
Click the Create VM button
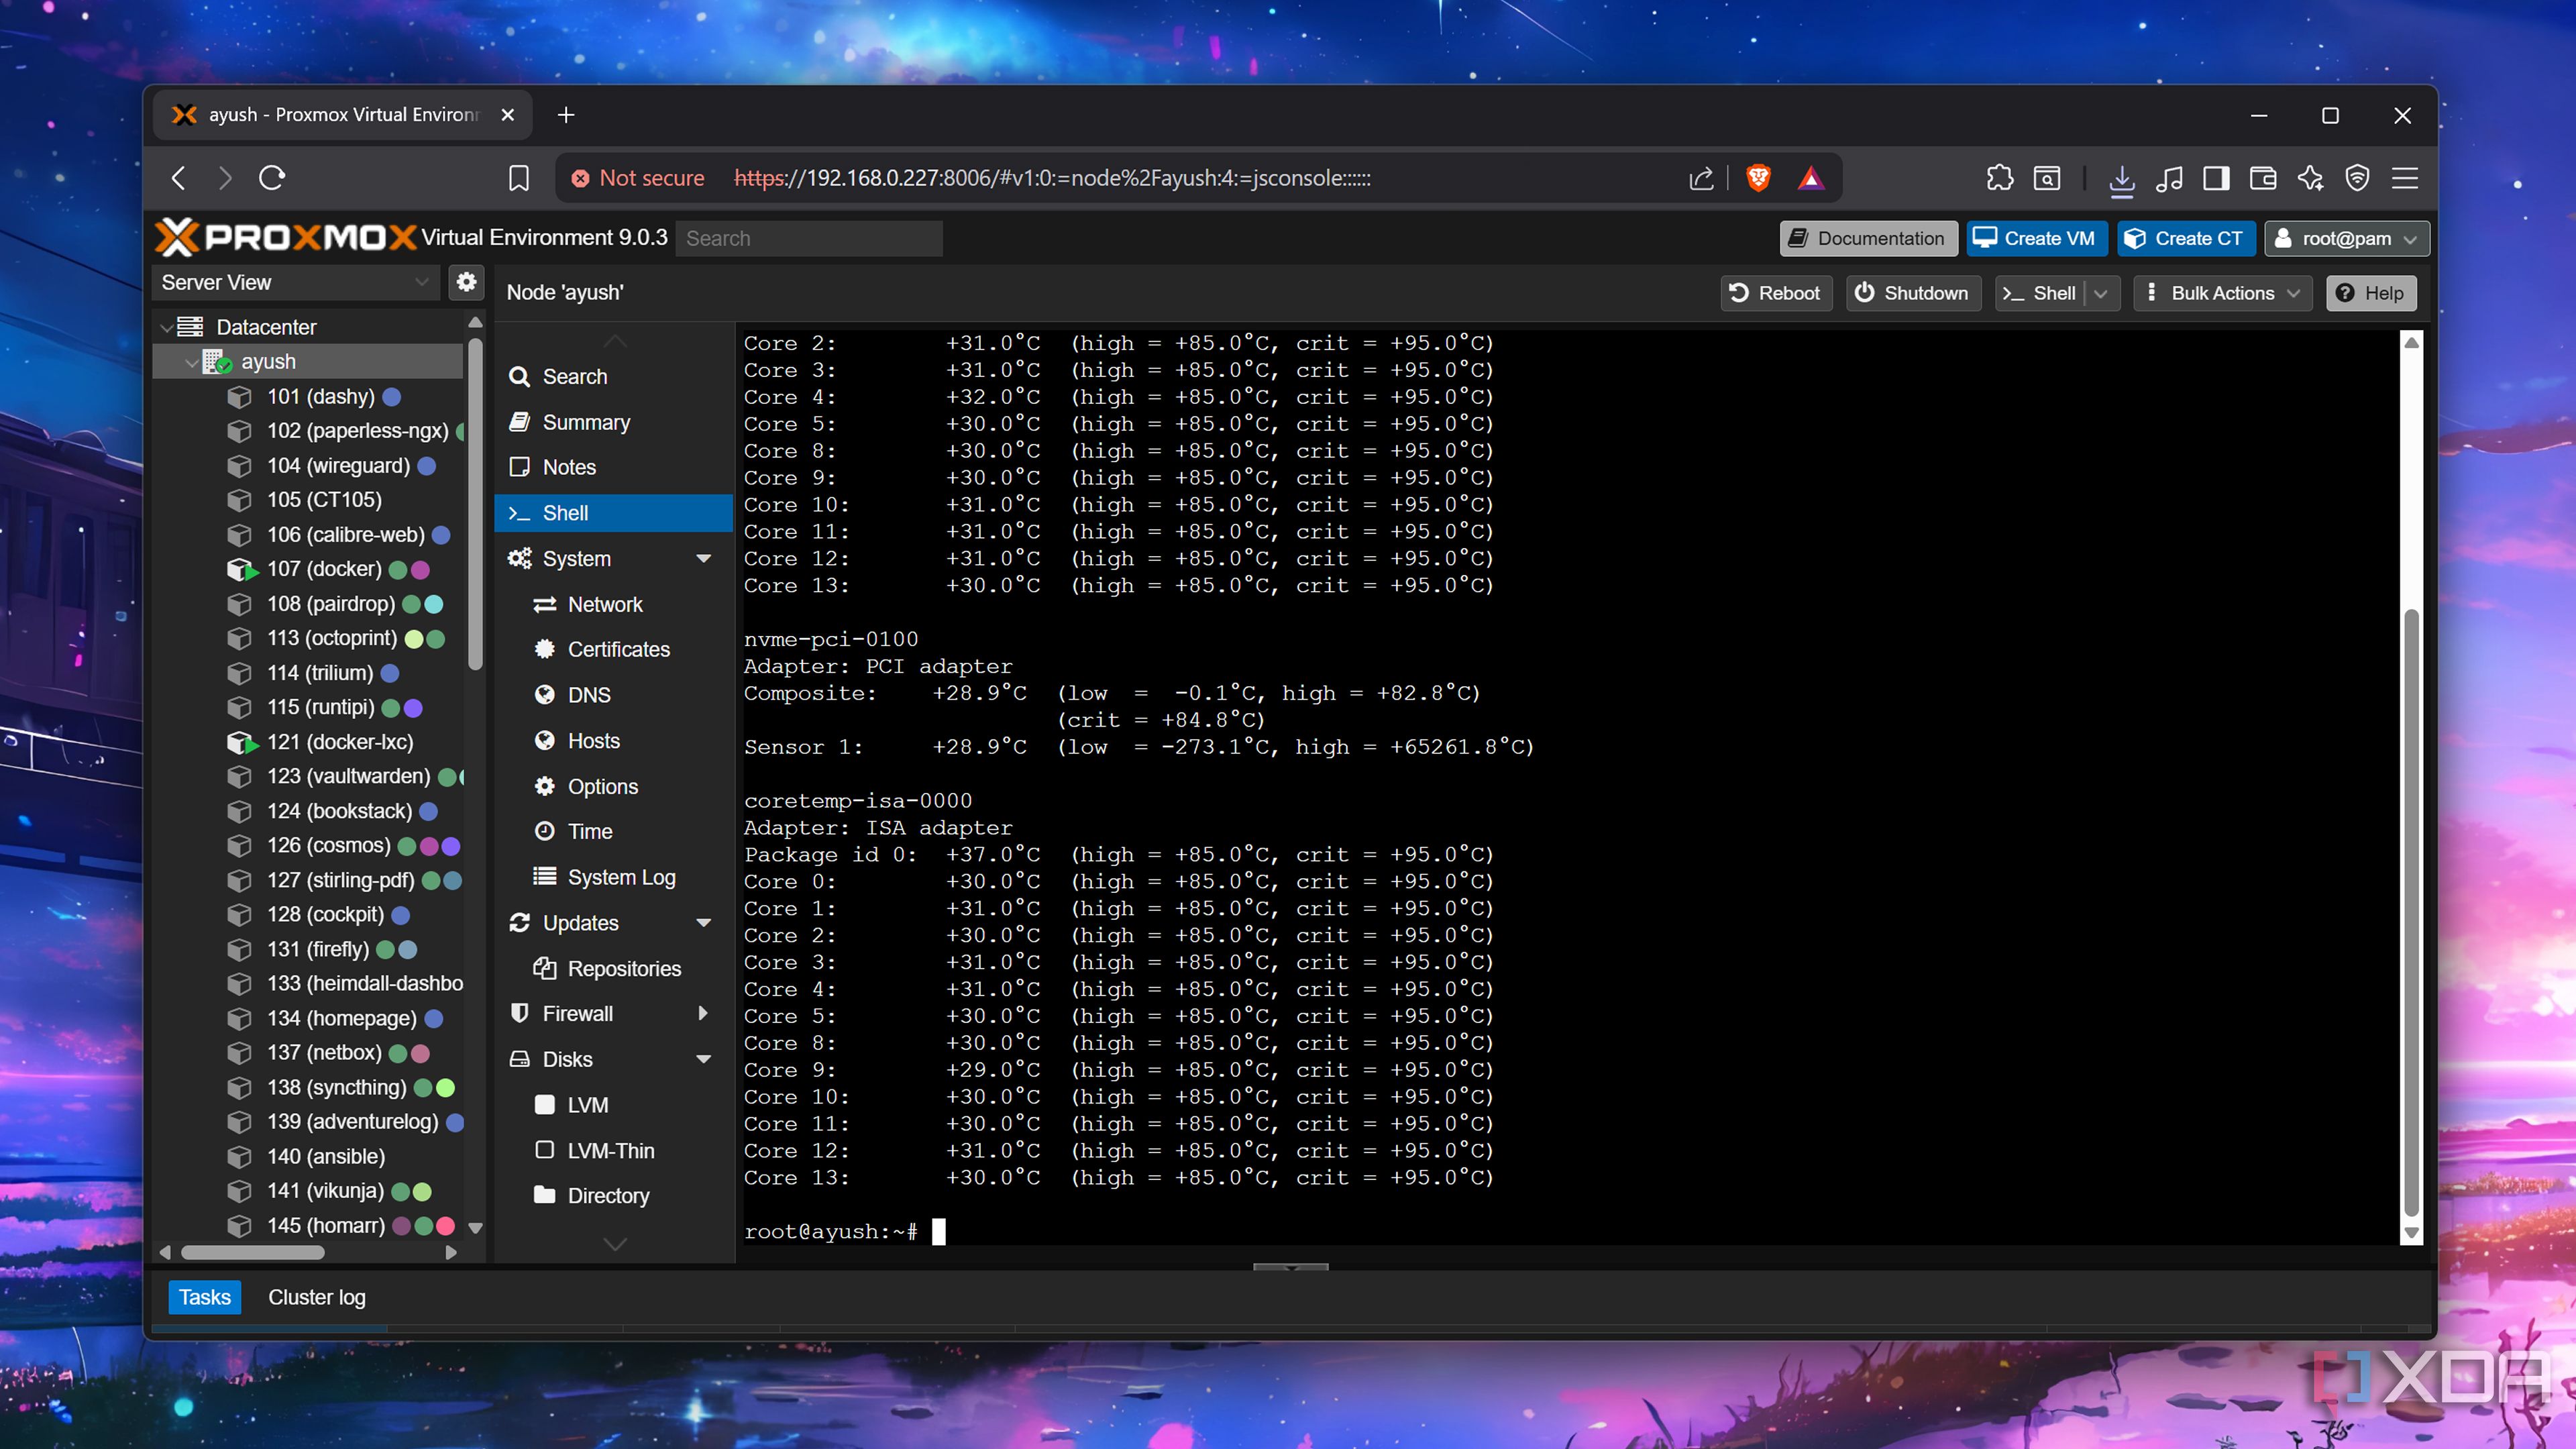[x=2036, y=238]
